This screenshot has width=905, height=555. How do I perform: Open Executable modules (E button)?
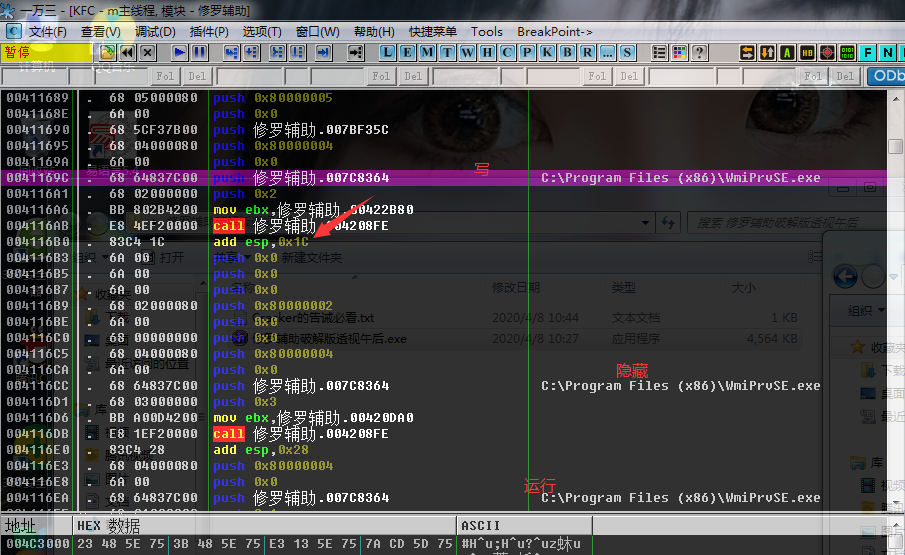(407, 53)
